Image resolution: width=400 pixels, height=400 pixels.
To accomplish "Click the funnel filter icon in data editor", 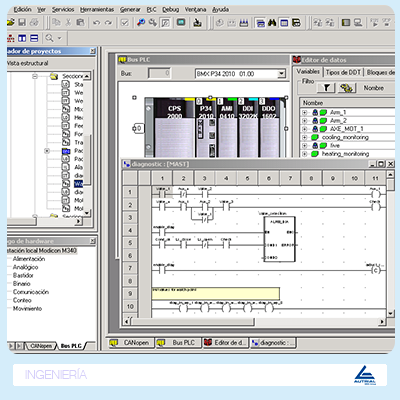I will [x=326, y=88].
